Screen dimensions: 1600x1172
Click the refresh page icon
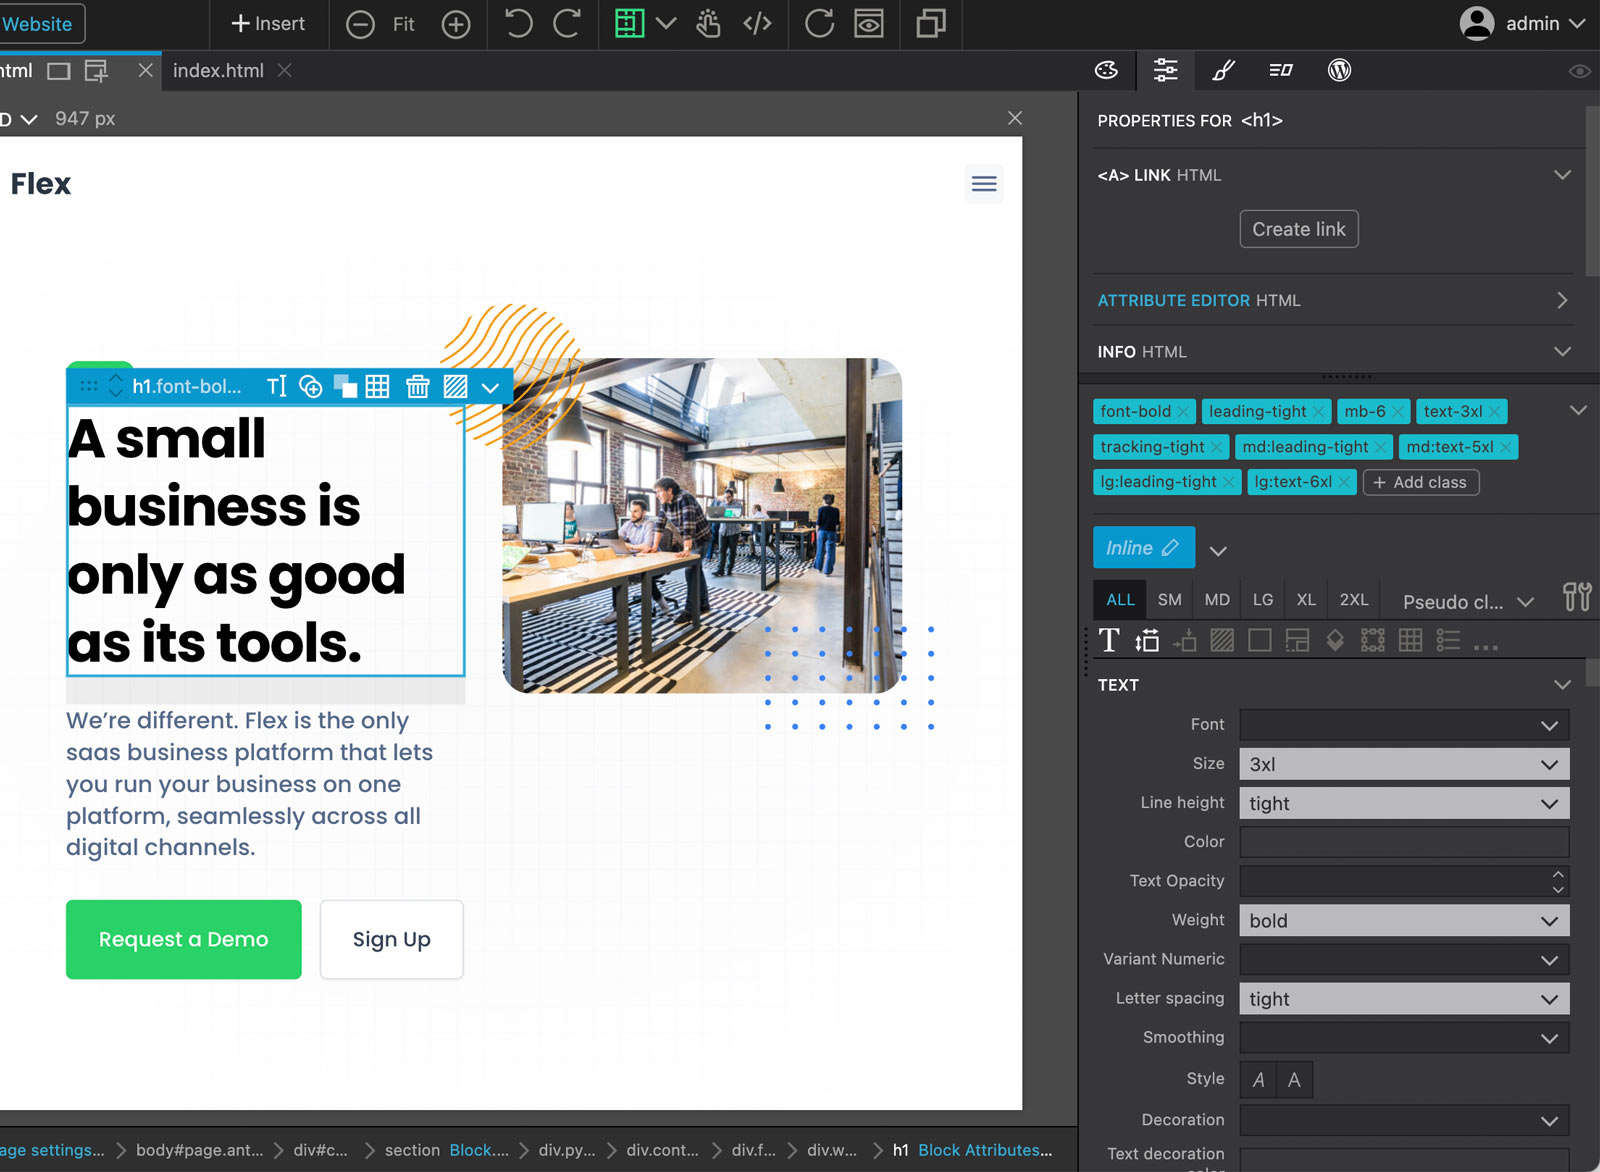coord(819,24)
